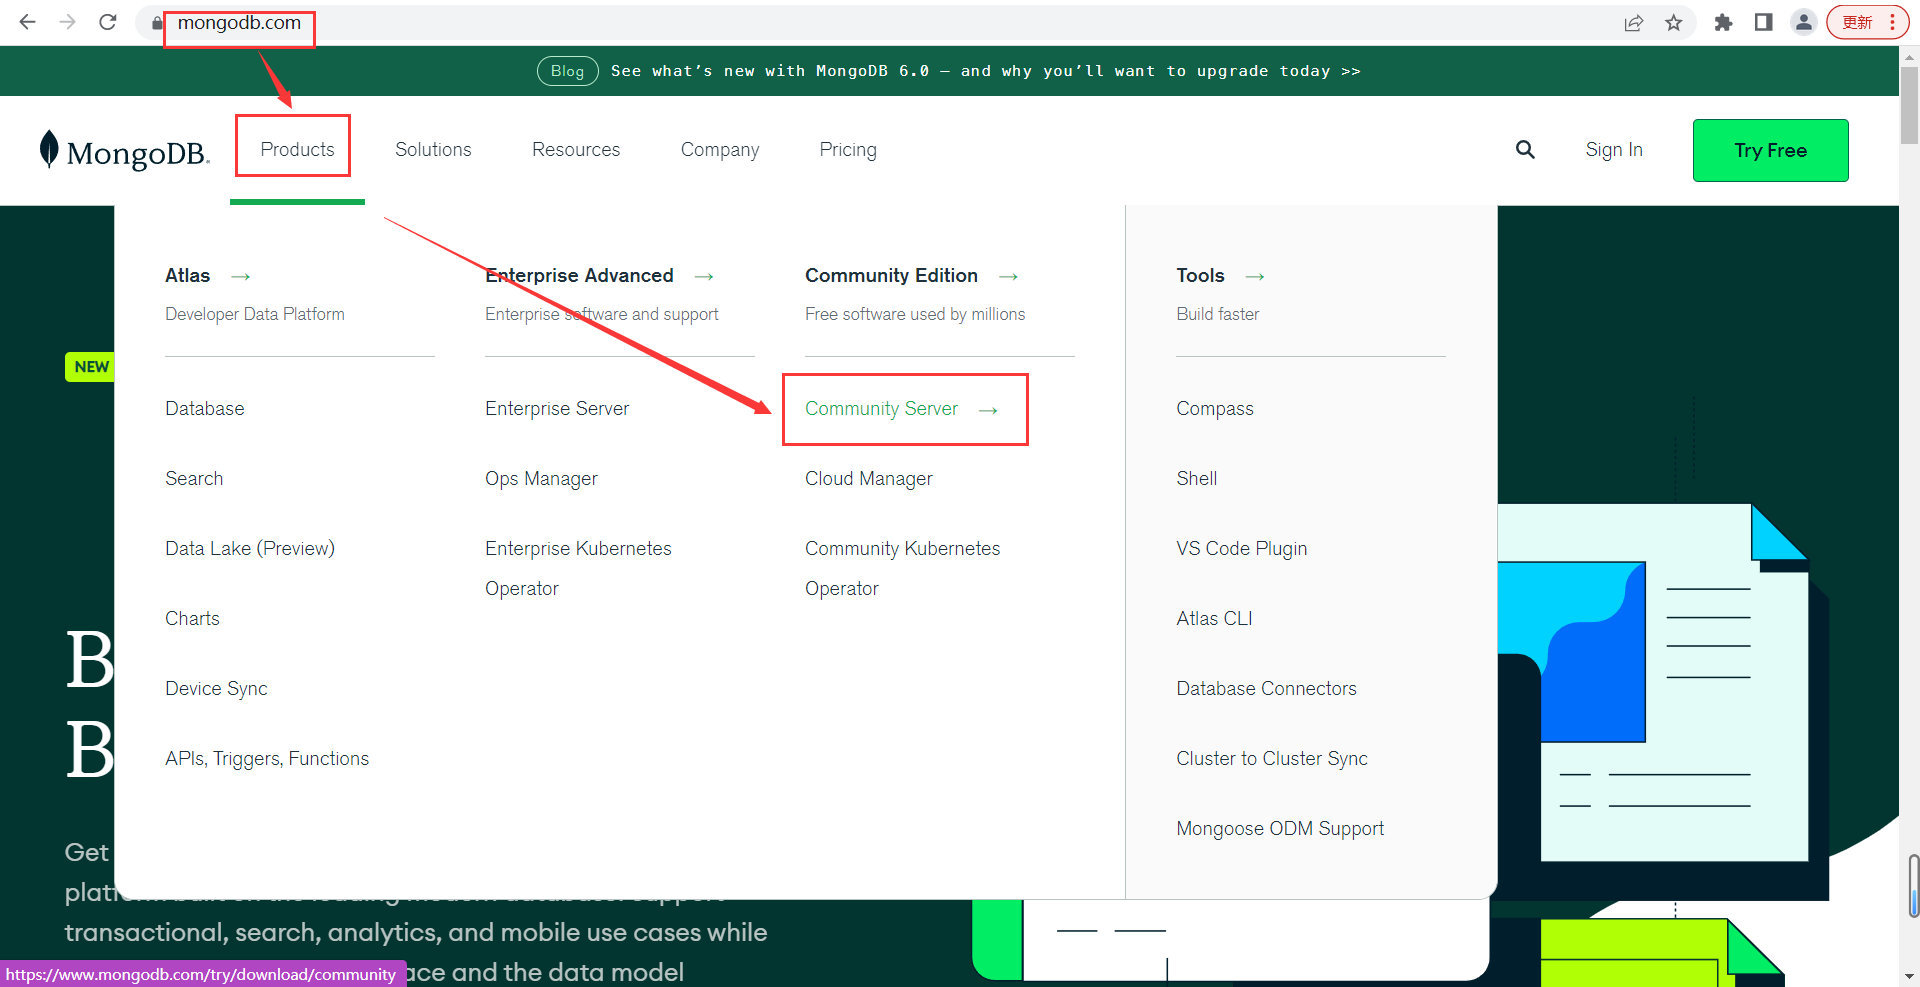Select APIs, Triggers, Functions

point(267,758)
